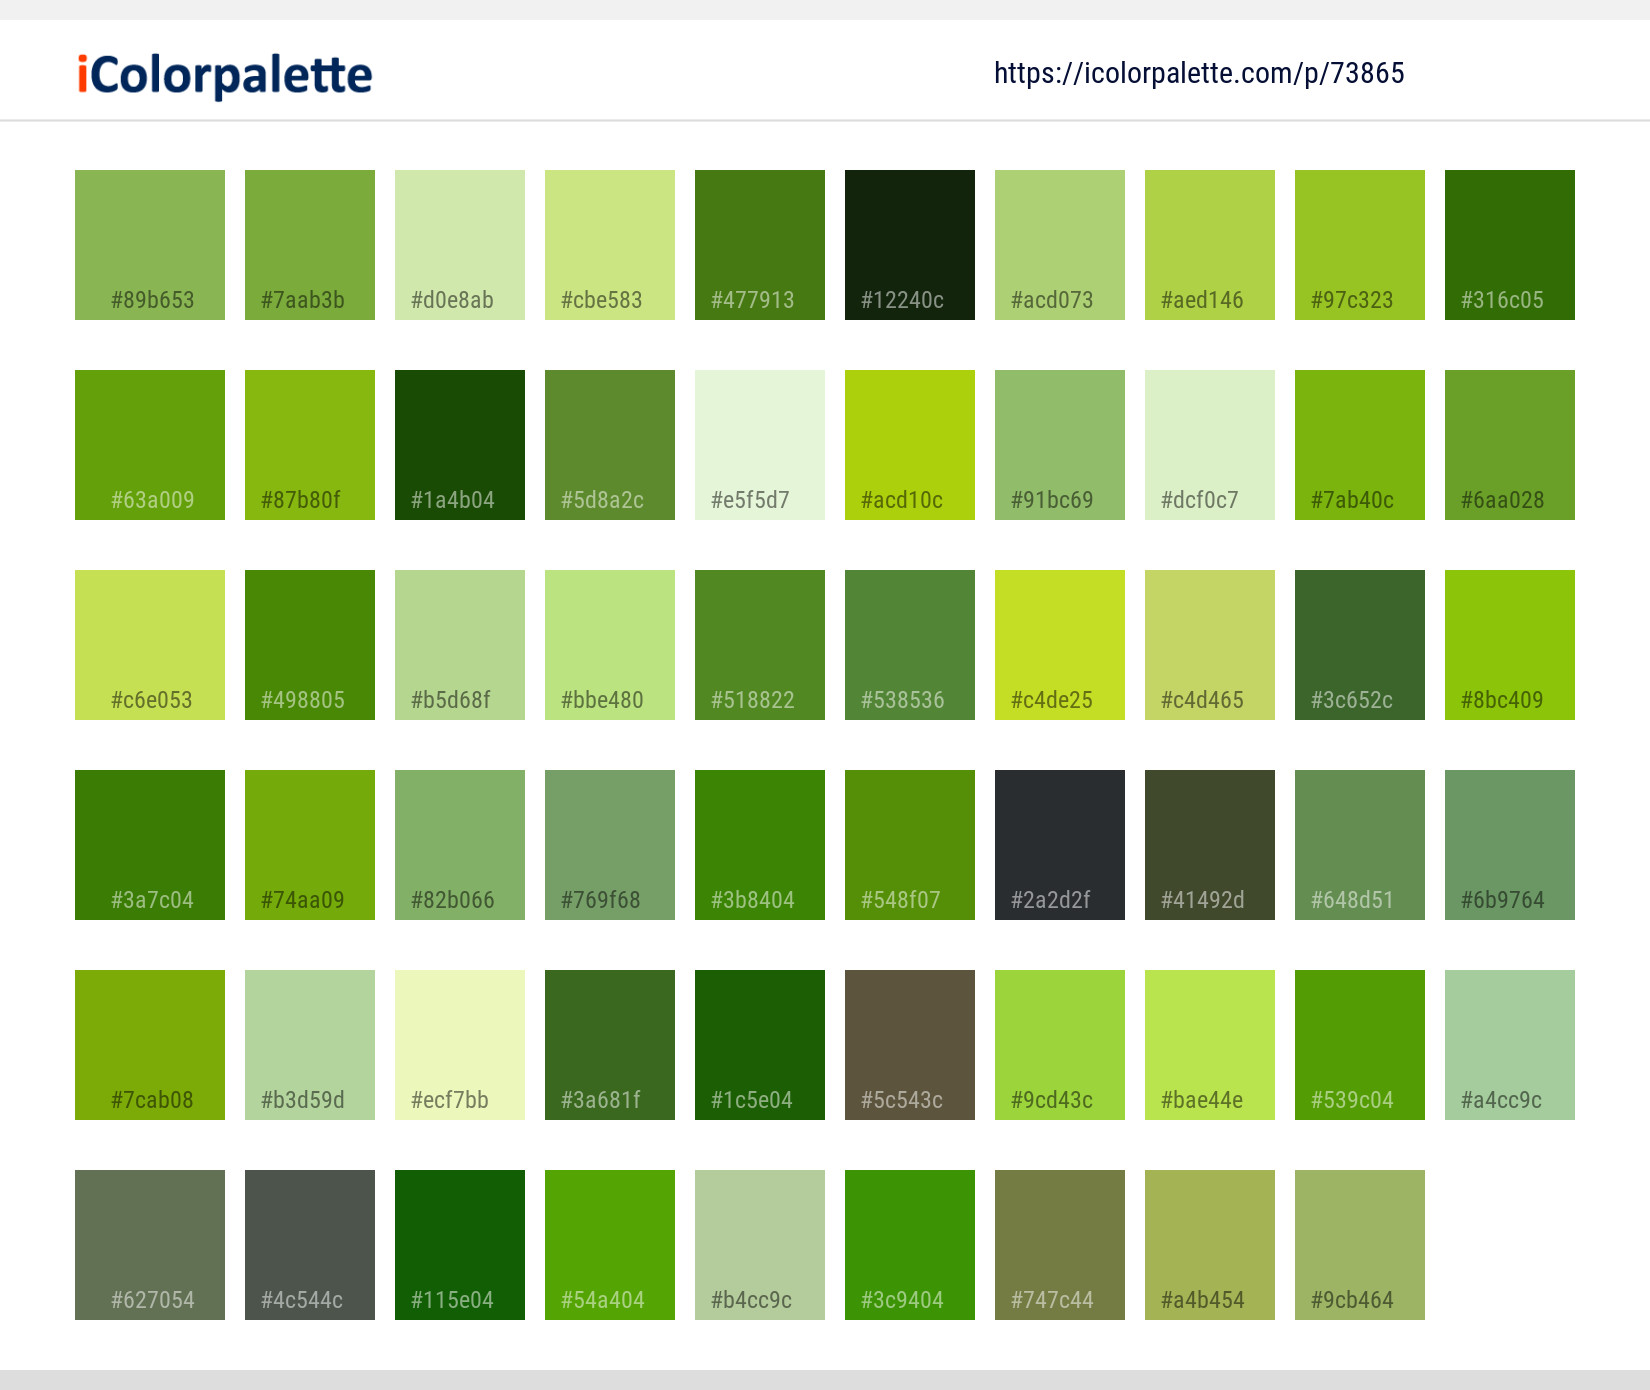1650x1390 pixels.
Task: Click the #7cab08 color swatch
Action: click(150, 1045)
